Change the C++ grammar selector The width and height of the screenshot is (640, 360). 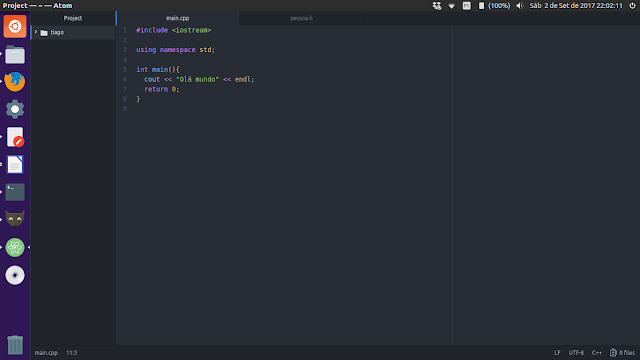[x=597, y=353]
